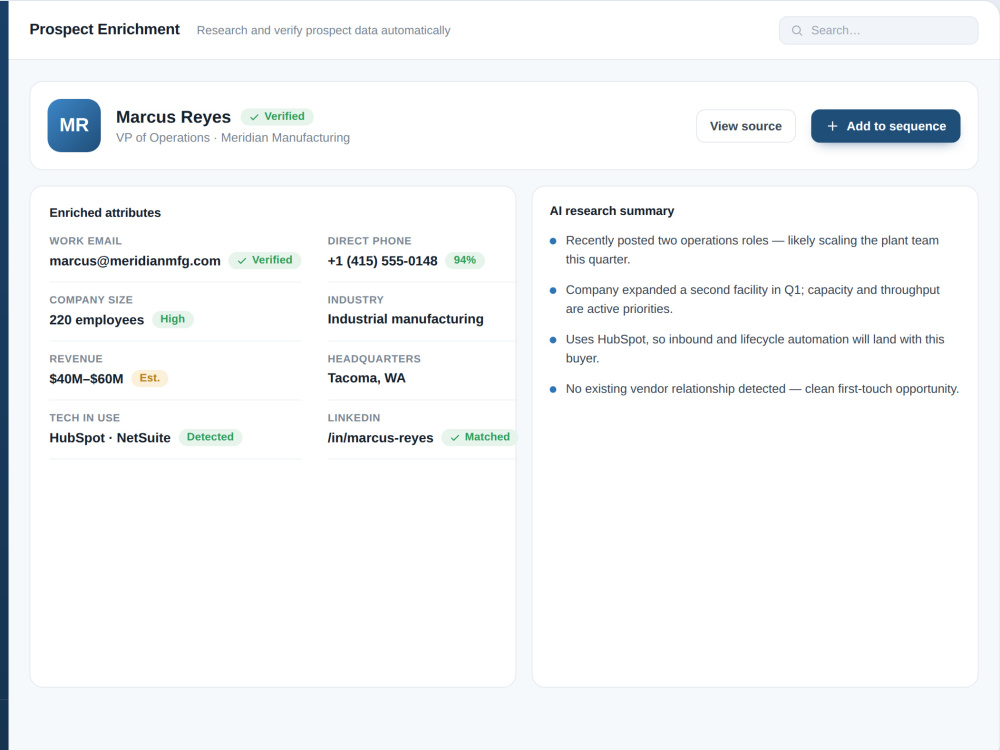Click the plus icon in Add to sequence
The image size is (1000, 750).
pyautogui.click(x=832, y=126)
